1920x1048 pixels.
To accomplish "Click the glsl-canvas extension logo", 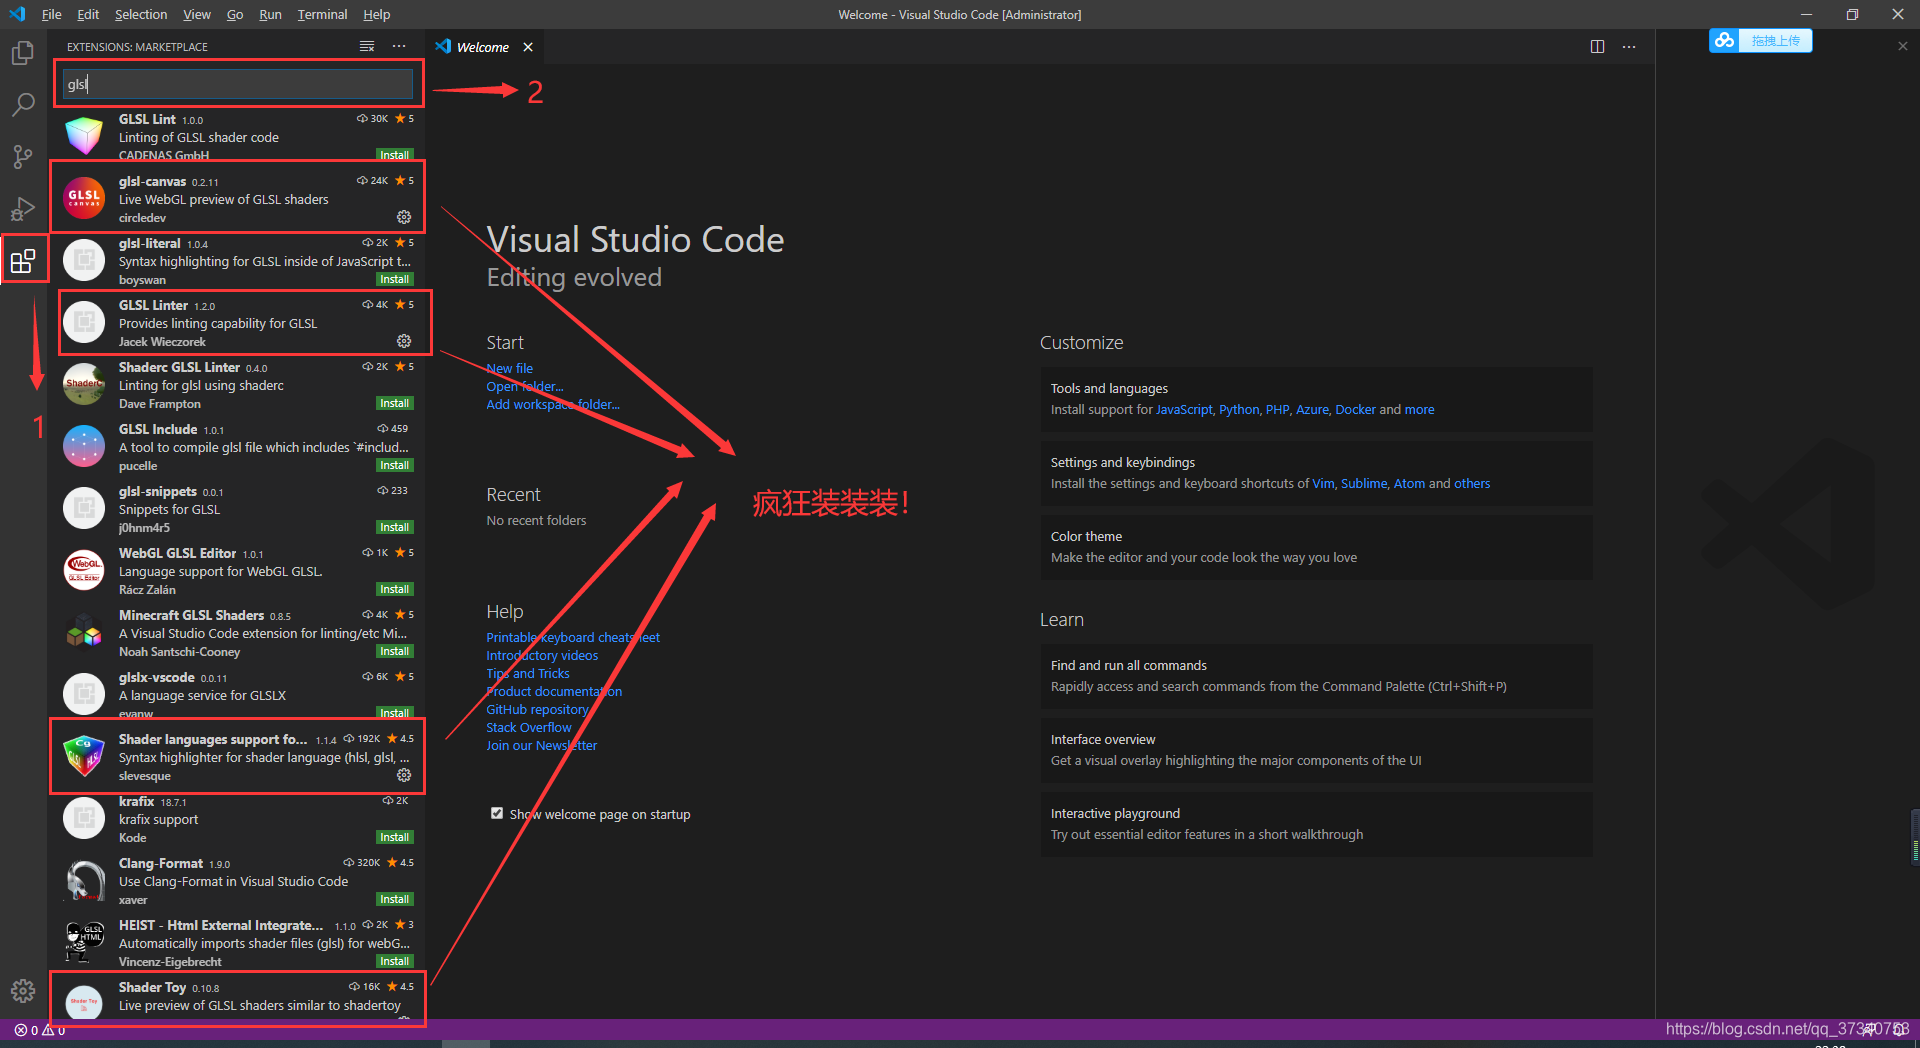I will coord(84,198).
